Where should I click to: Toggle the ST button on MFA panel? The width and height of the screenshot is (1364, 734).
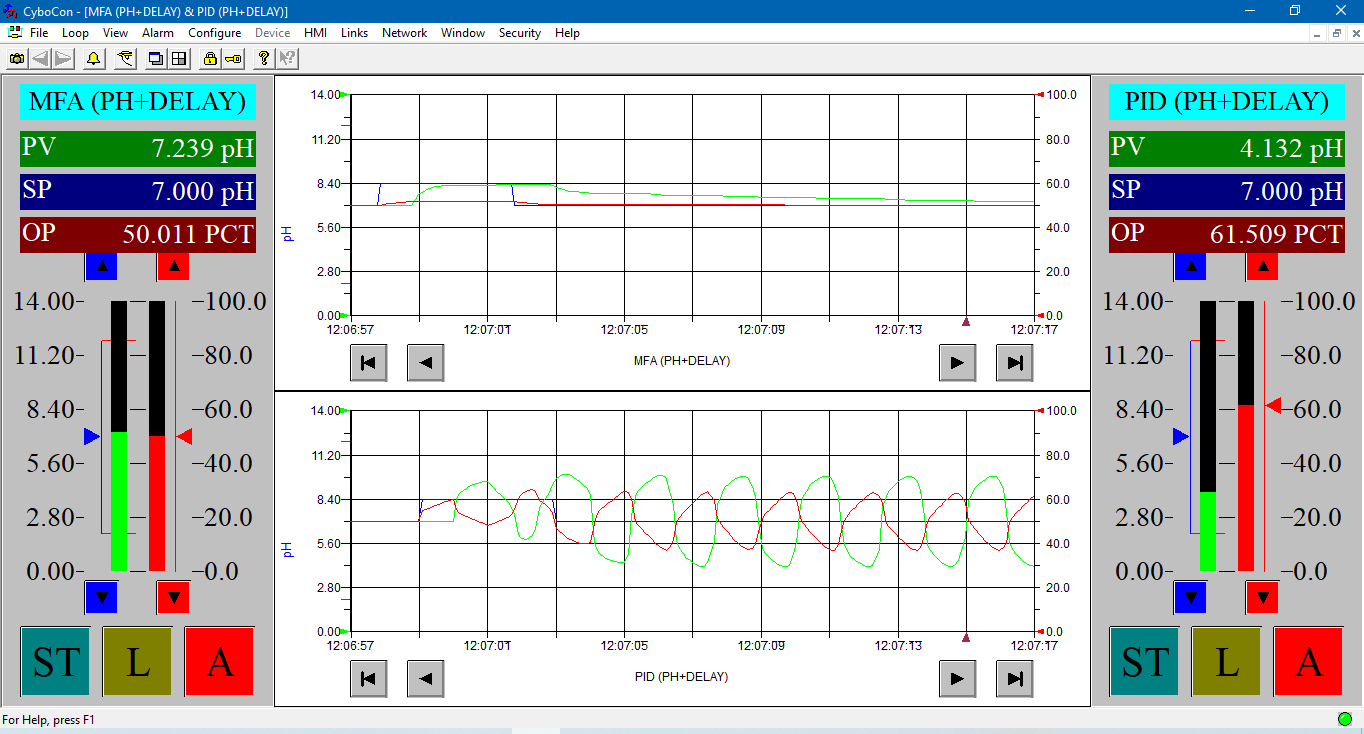[x=55, y=661]
